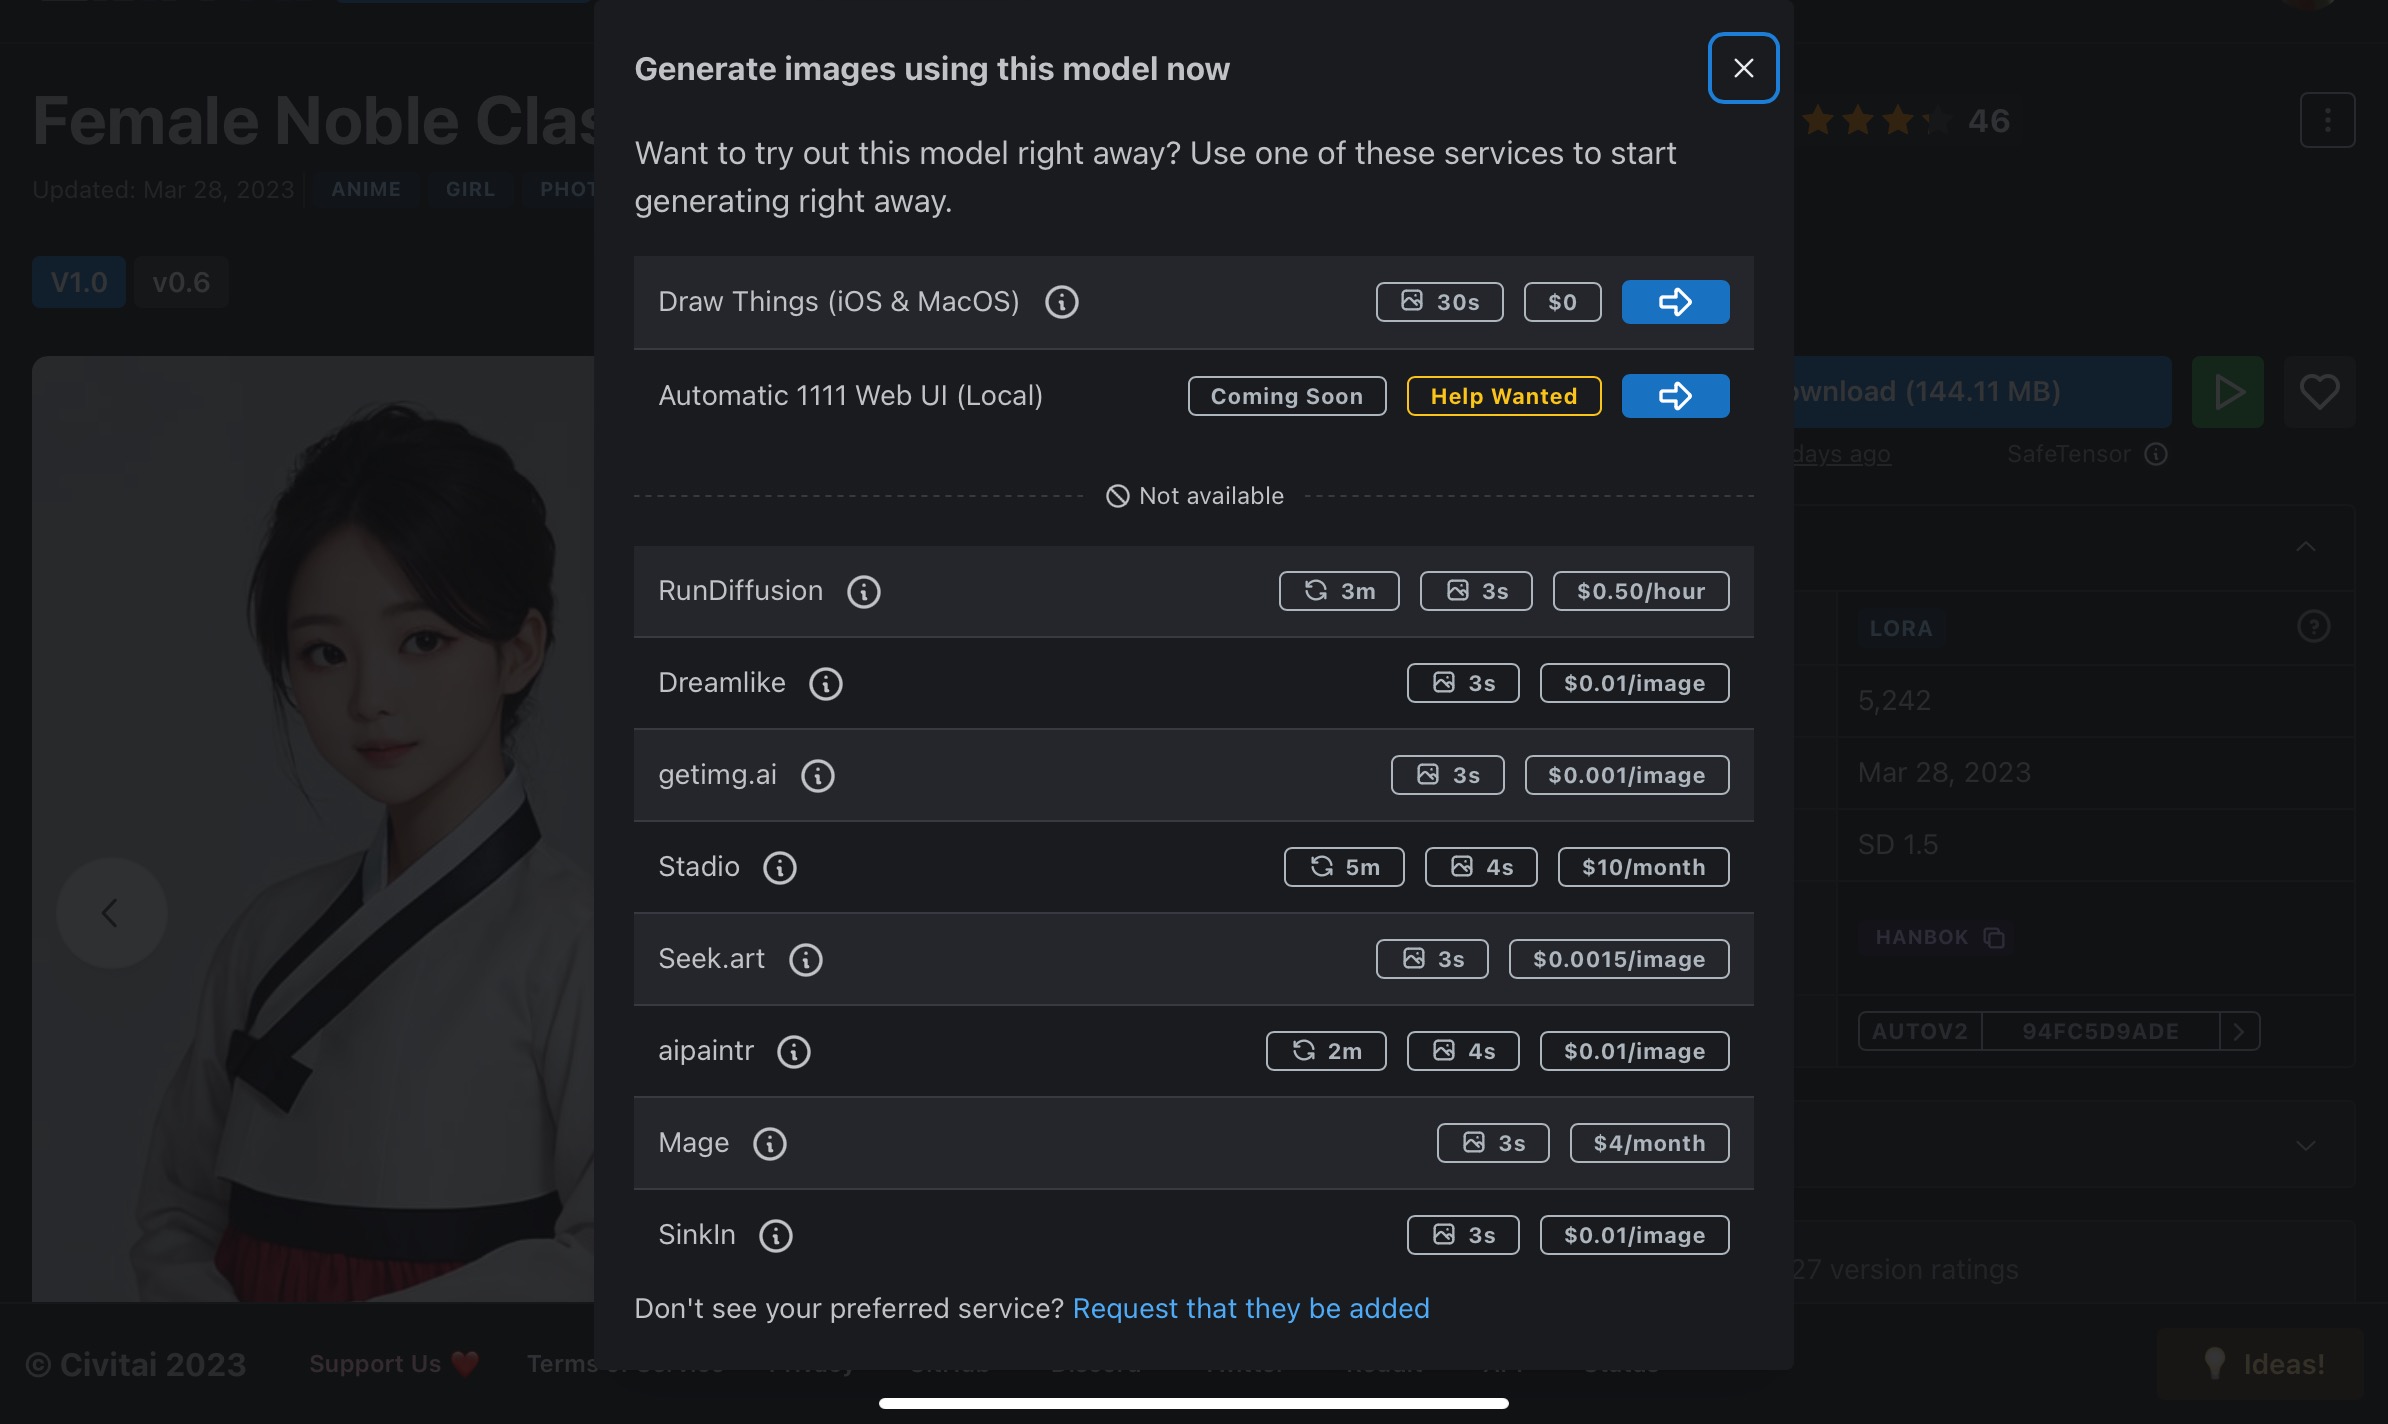Click the AUTOV2 hash label
The image size is (2388, 1424).
click(1919, 1031)
